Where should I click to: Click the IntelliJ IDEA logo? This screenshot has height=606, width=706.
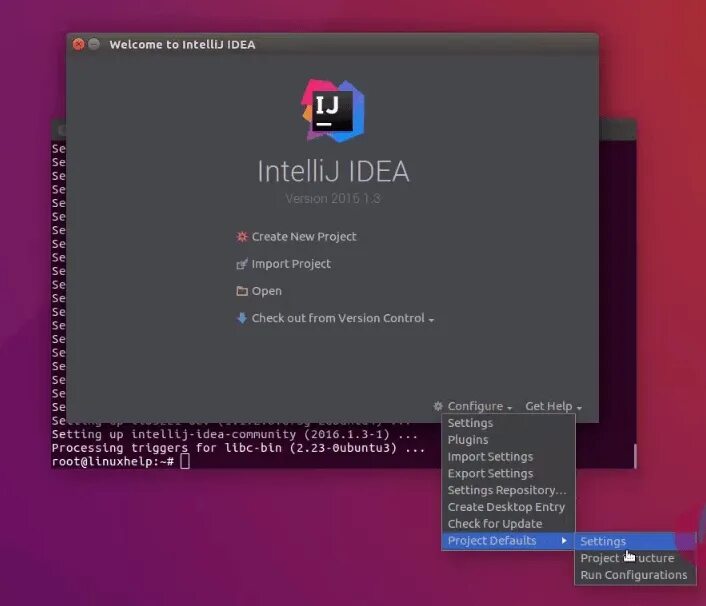point(333,111)
